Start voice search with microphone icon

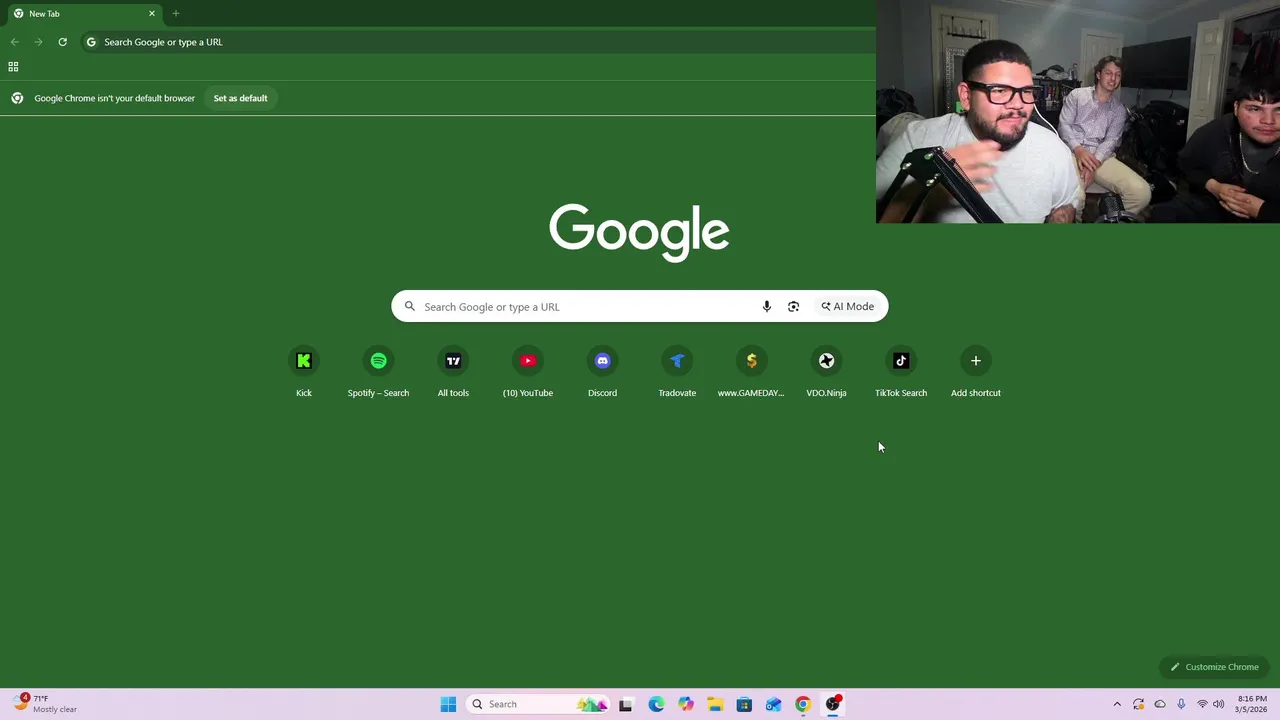click(767, 307)
